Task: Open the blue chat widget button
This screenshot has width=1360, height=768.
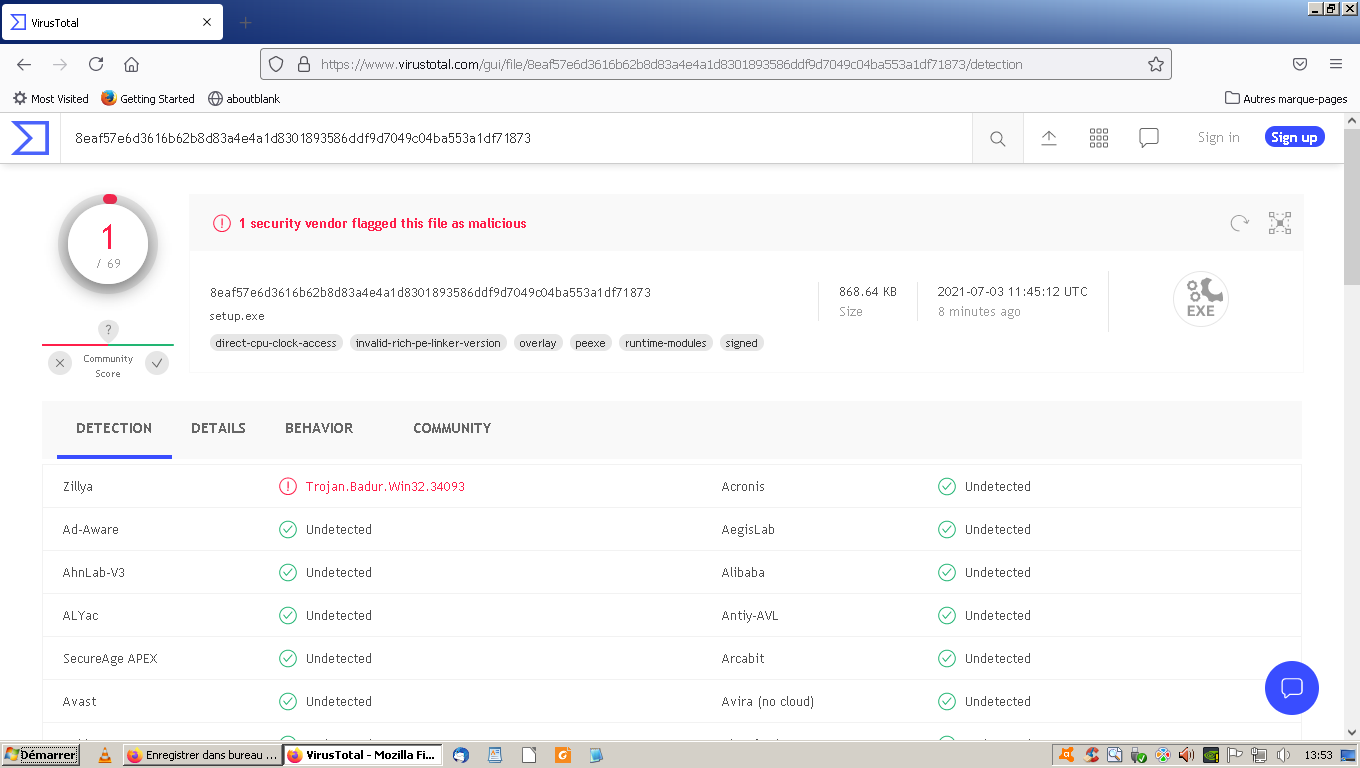Action: pyautogui.click(x=1292, y=688)
